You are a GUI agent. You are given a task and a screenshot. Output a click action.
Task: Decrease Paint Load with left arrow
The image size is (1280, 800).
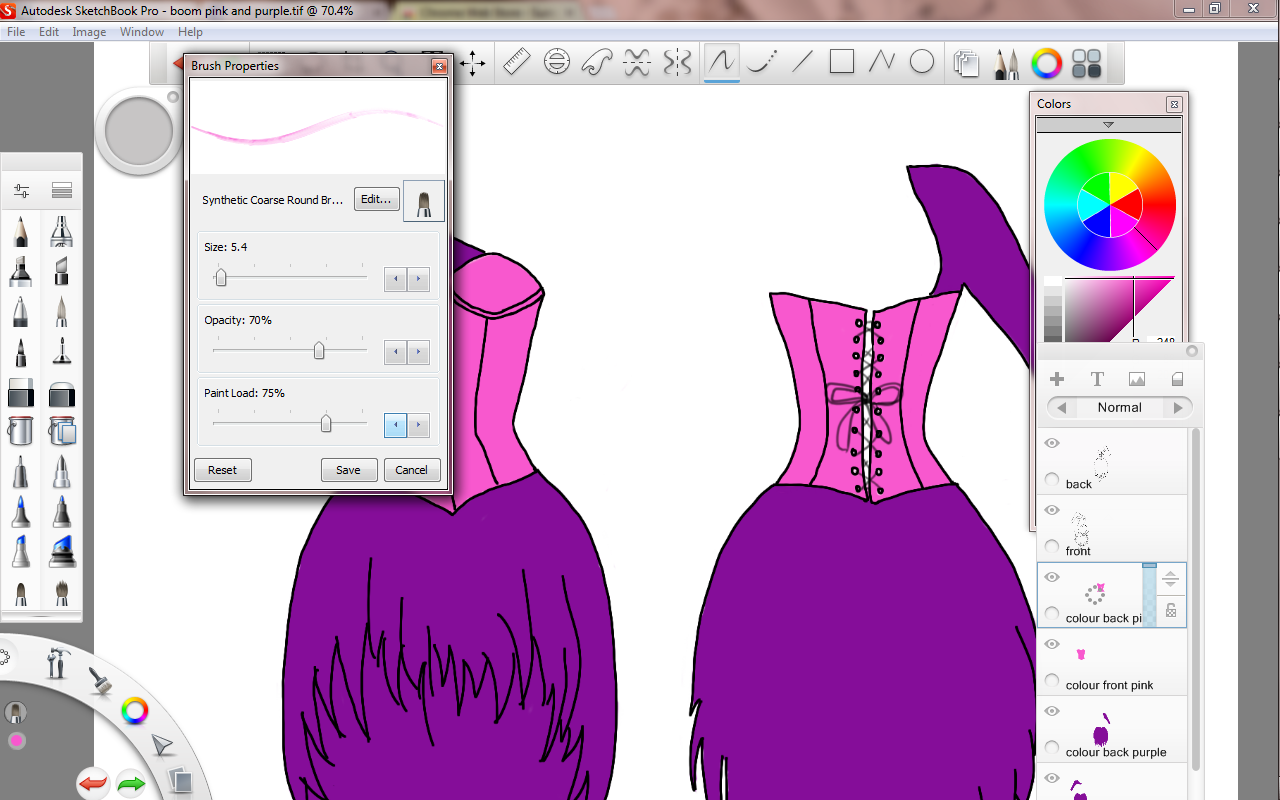(x=395, y=426)
